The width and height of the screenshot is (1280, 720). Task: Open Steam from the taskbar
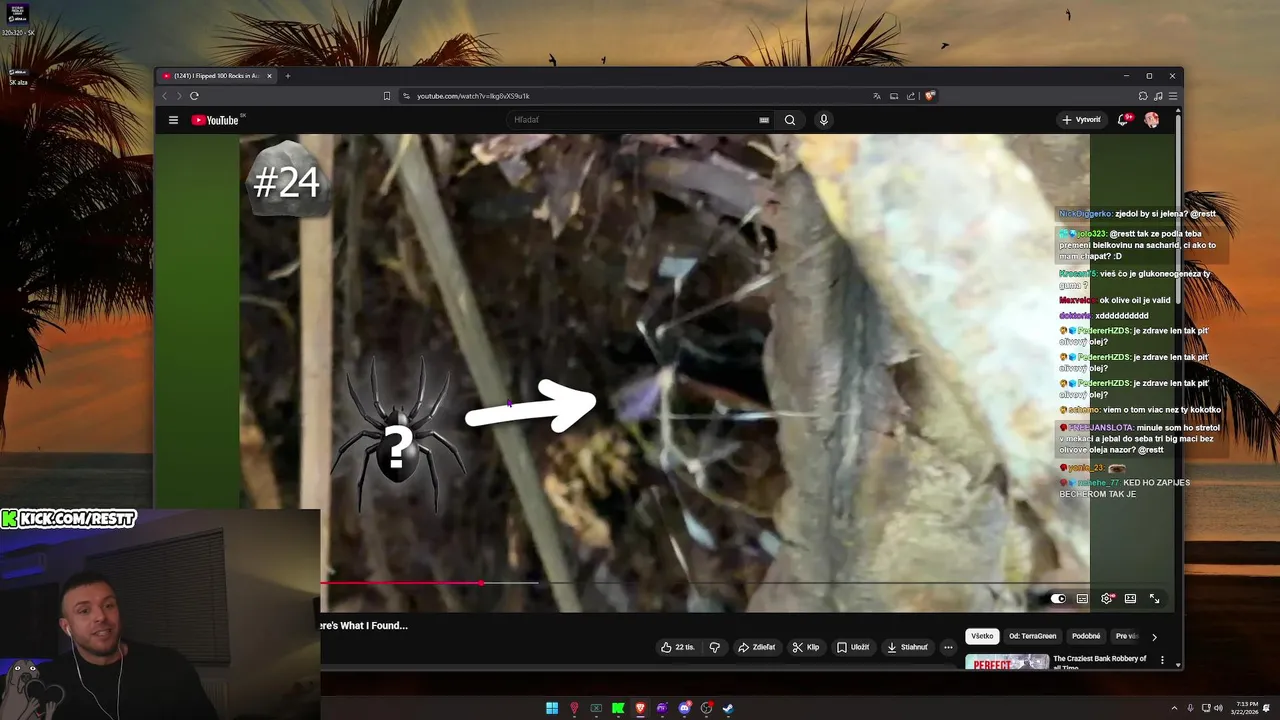click(728, 708)
